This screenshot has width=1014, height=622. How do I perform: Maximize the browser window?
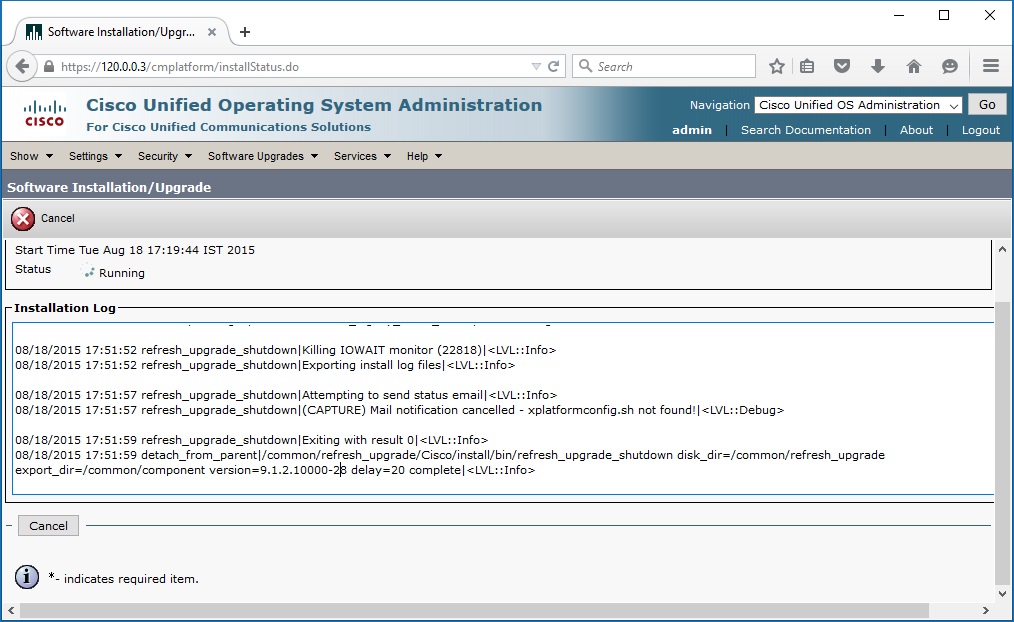click(944, 16)
